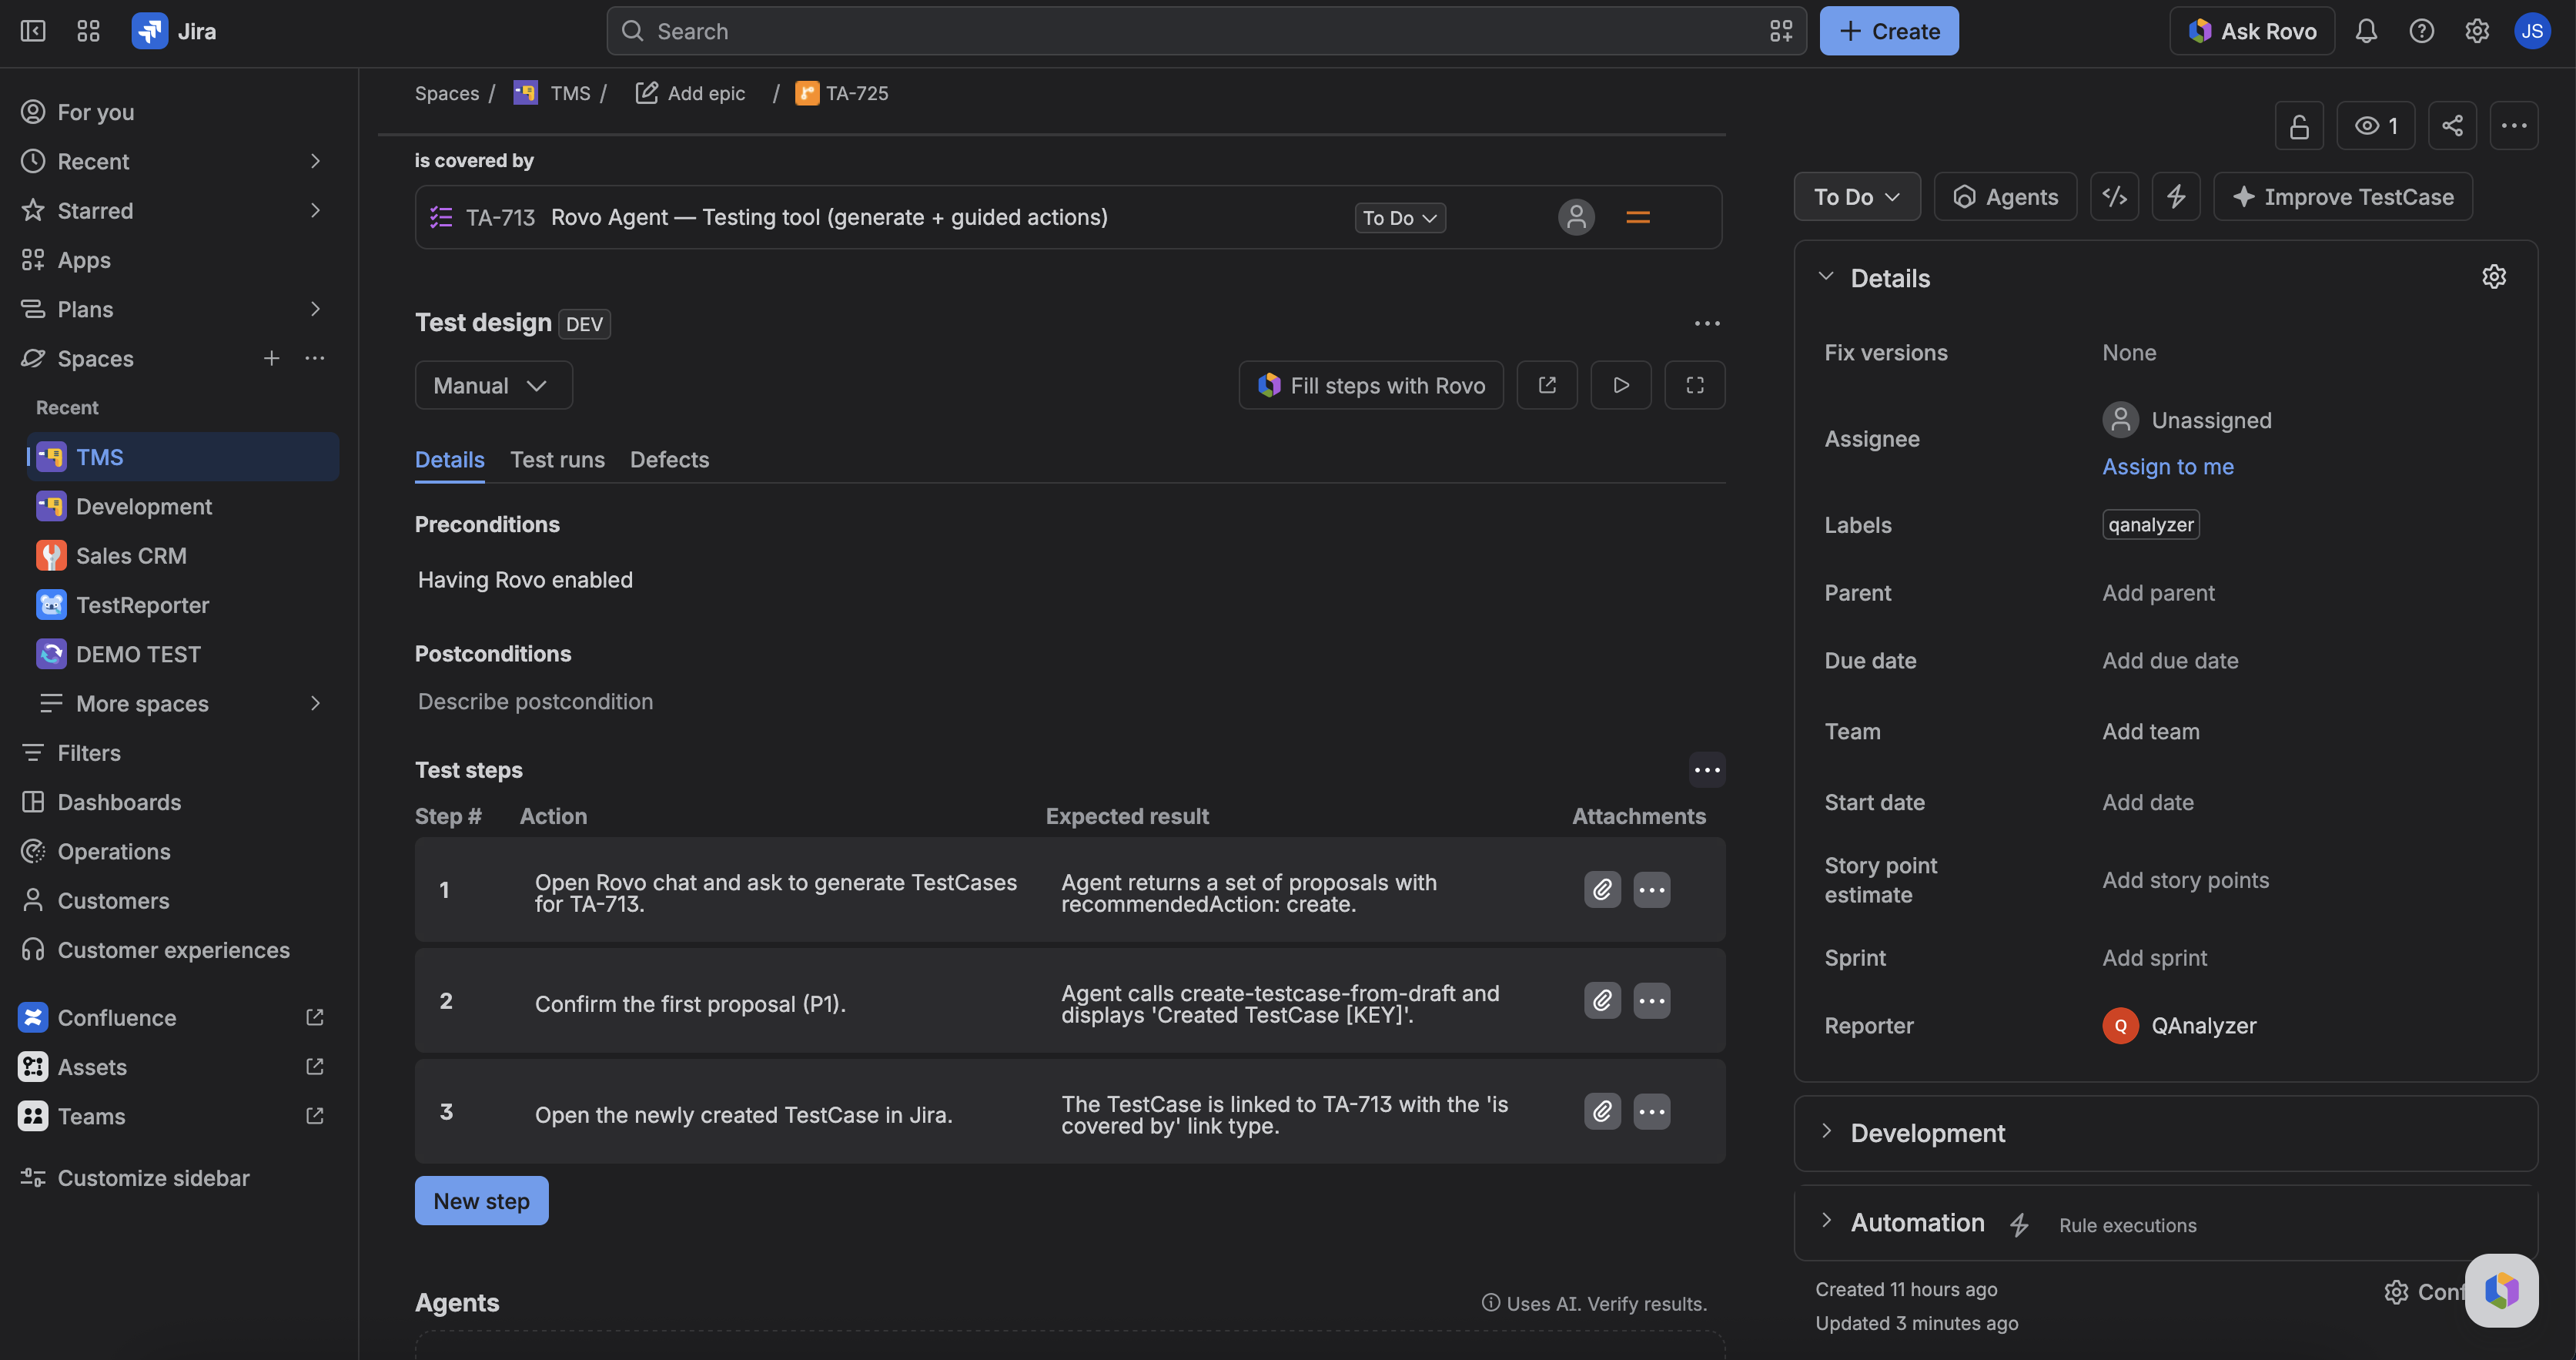2576x1360 pixels.
Task: Open the TestReporter space
Action: click(183, 605)
